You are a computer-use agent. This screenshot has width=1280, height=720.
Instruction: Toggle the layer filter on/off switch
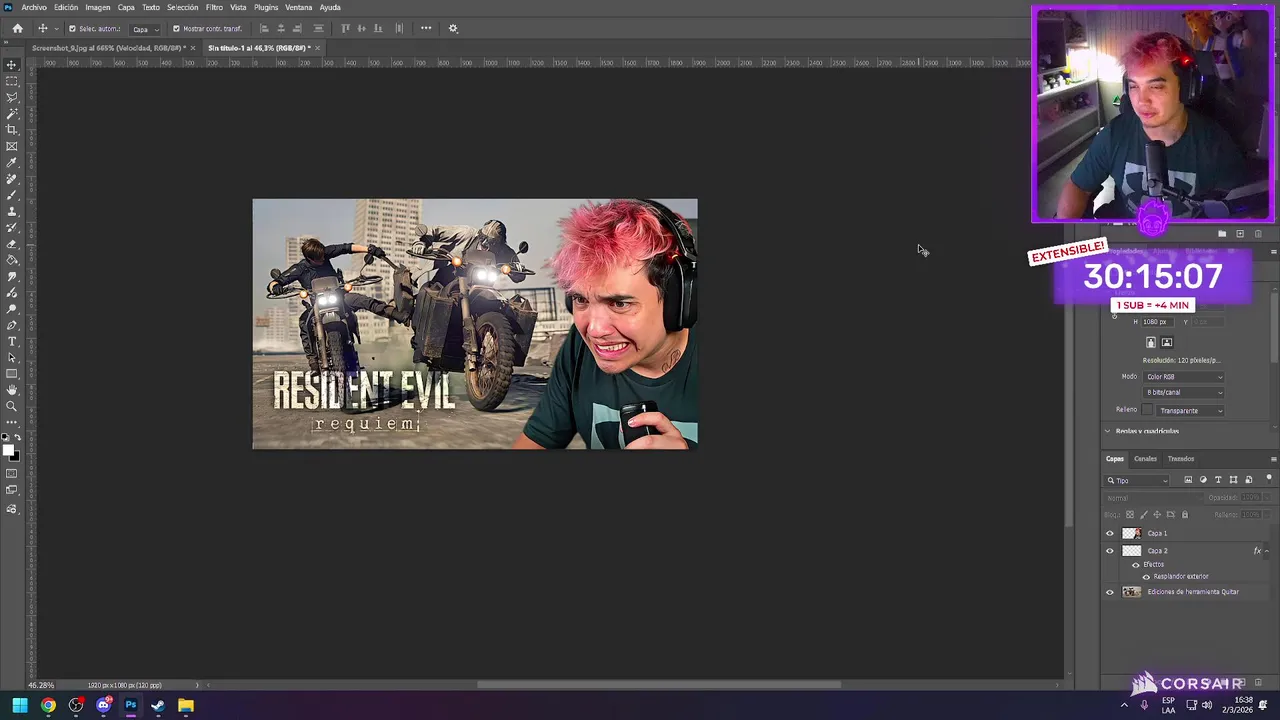tap(1269, 479)
